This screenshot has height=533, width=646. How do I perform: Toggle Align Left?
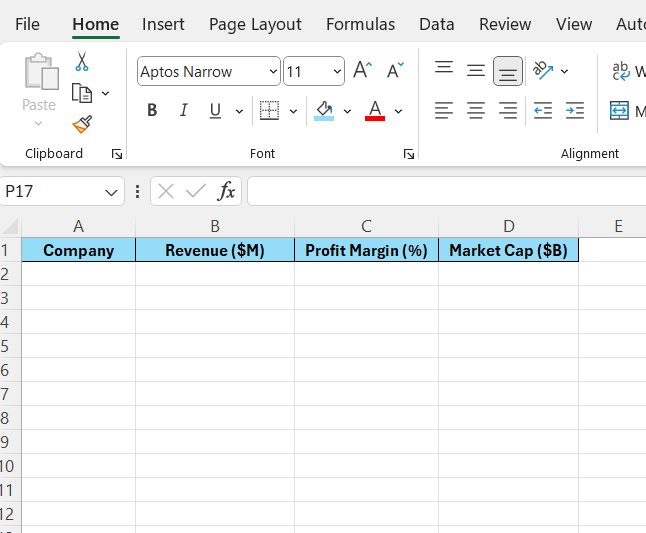coord(444,110)
